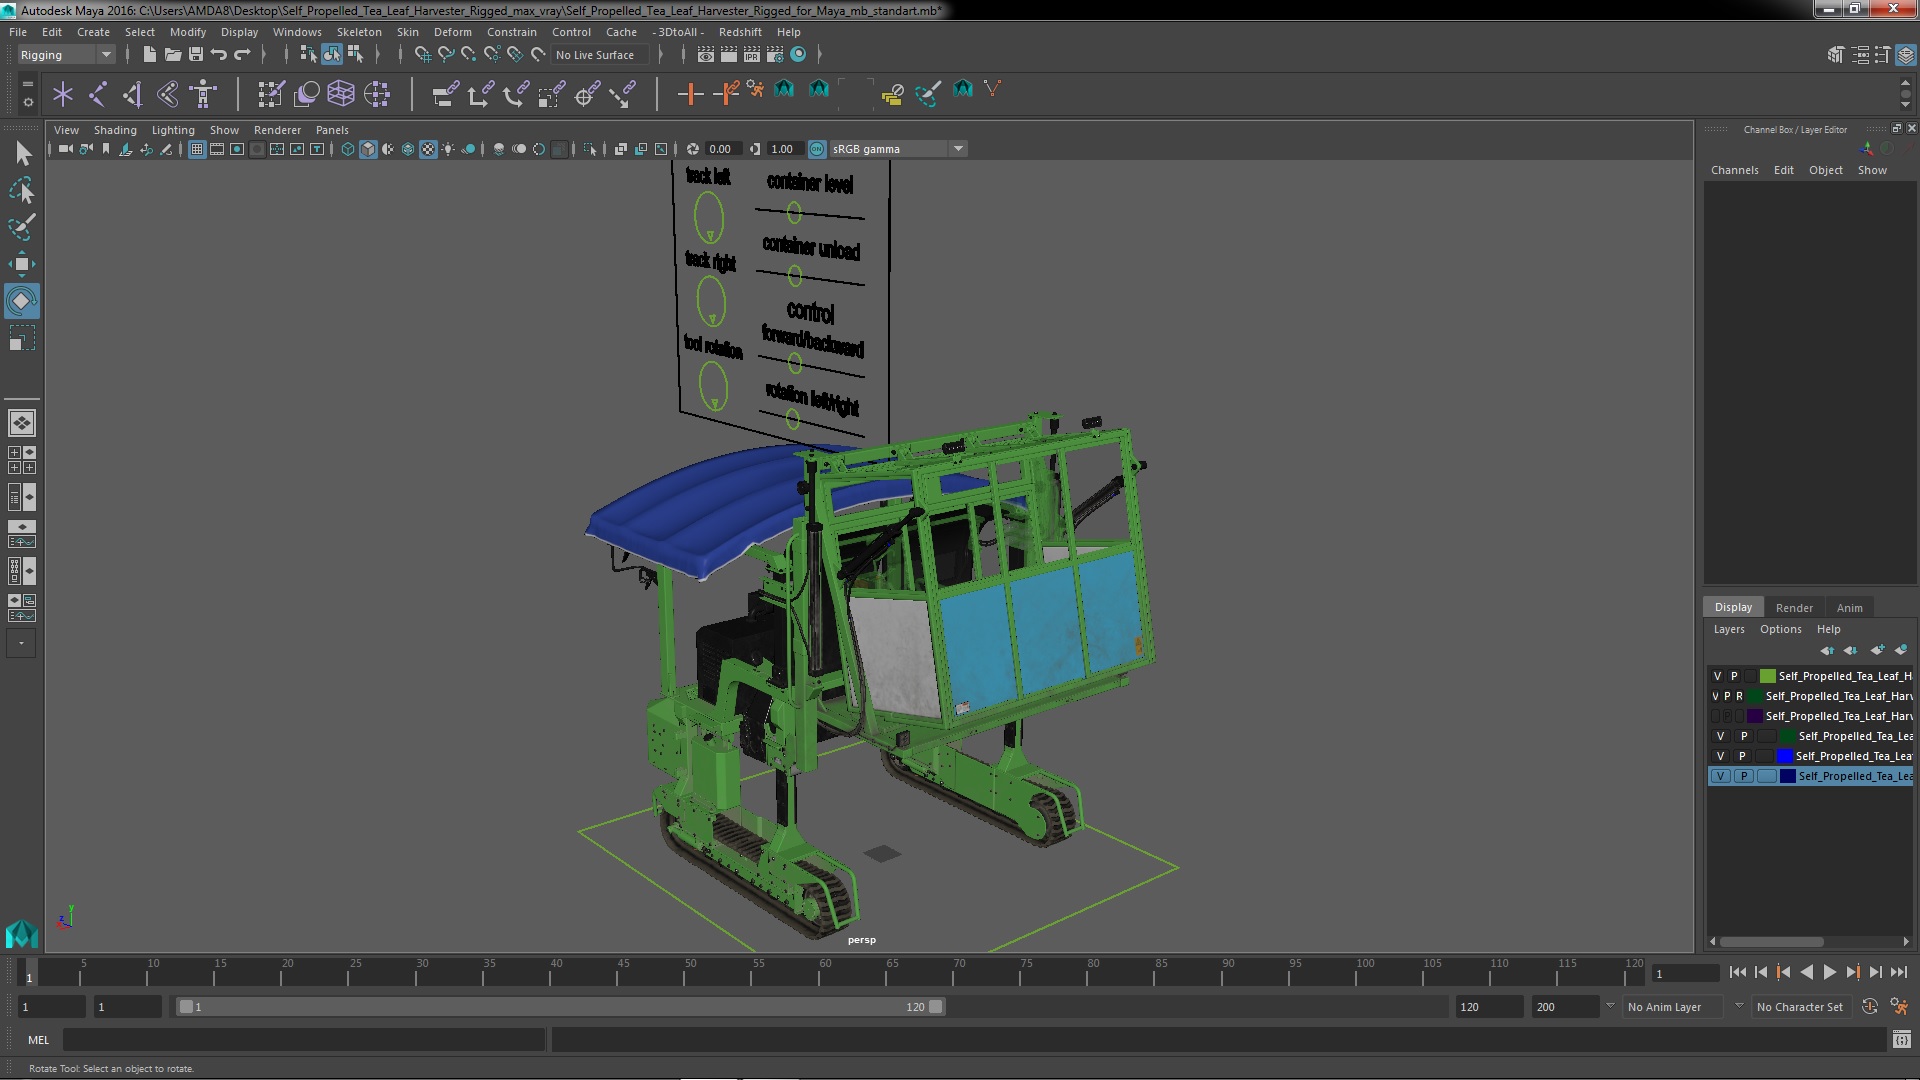Click the Panels menu in viewport

[x=332, y=129]
